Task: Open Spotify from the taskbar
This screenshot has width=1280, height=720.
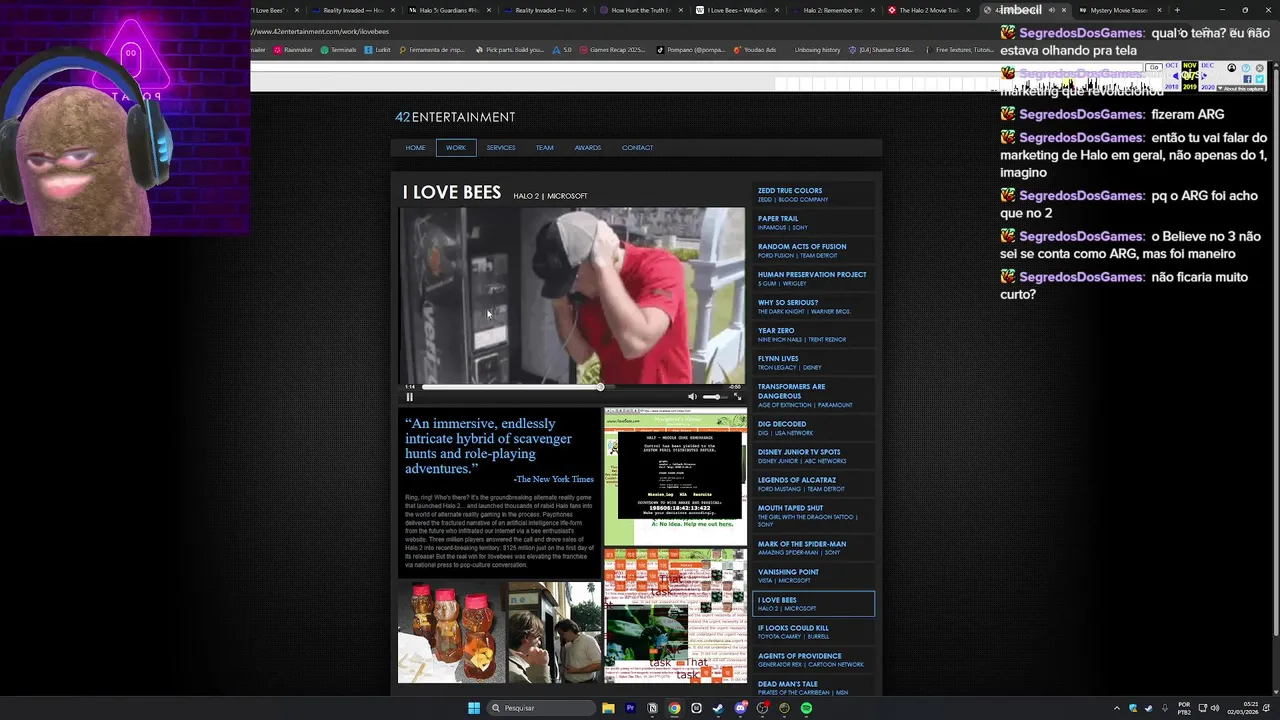Action: click(x=806, y=708)
